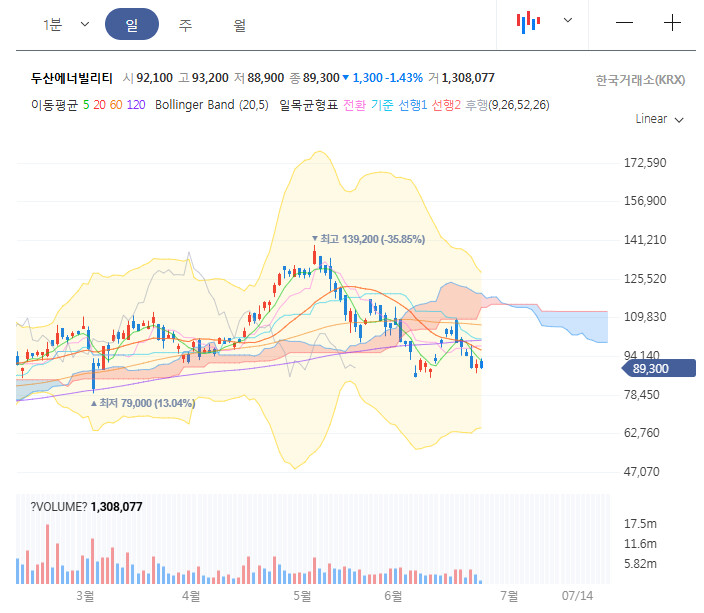This screenshot has height=613, width=704.
Task: Click the 125,520 price axis label
Action: 645,279
